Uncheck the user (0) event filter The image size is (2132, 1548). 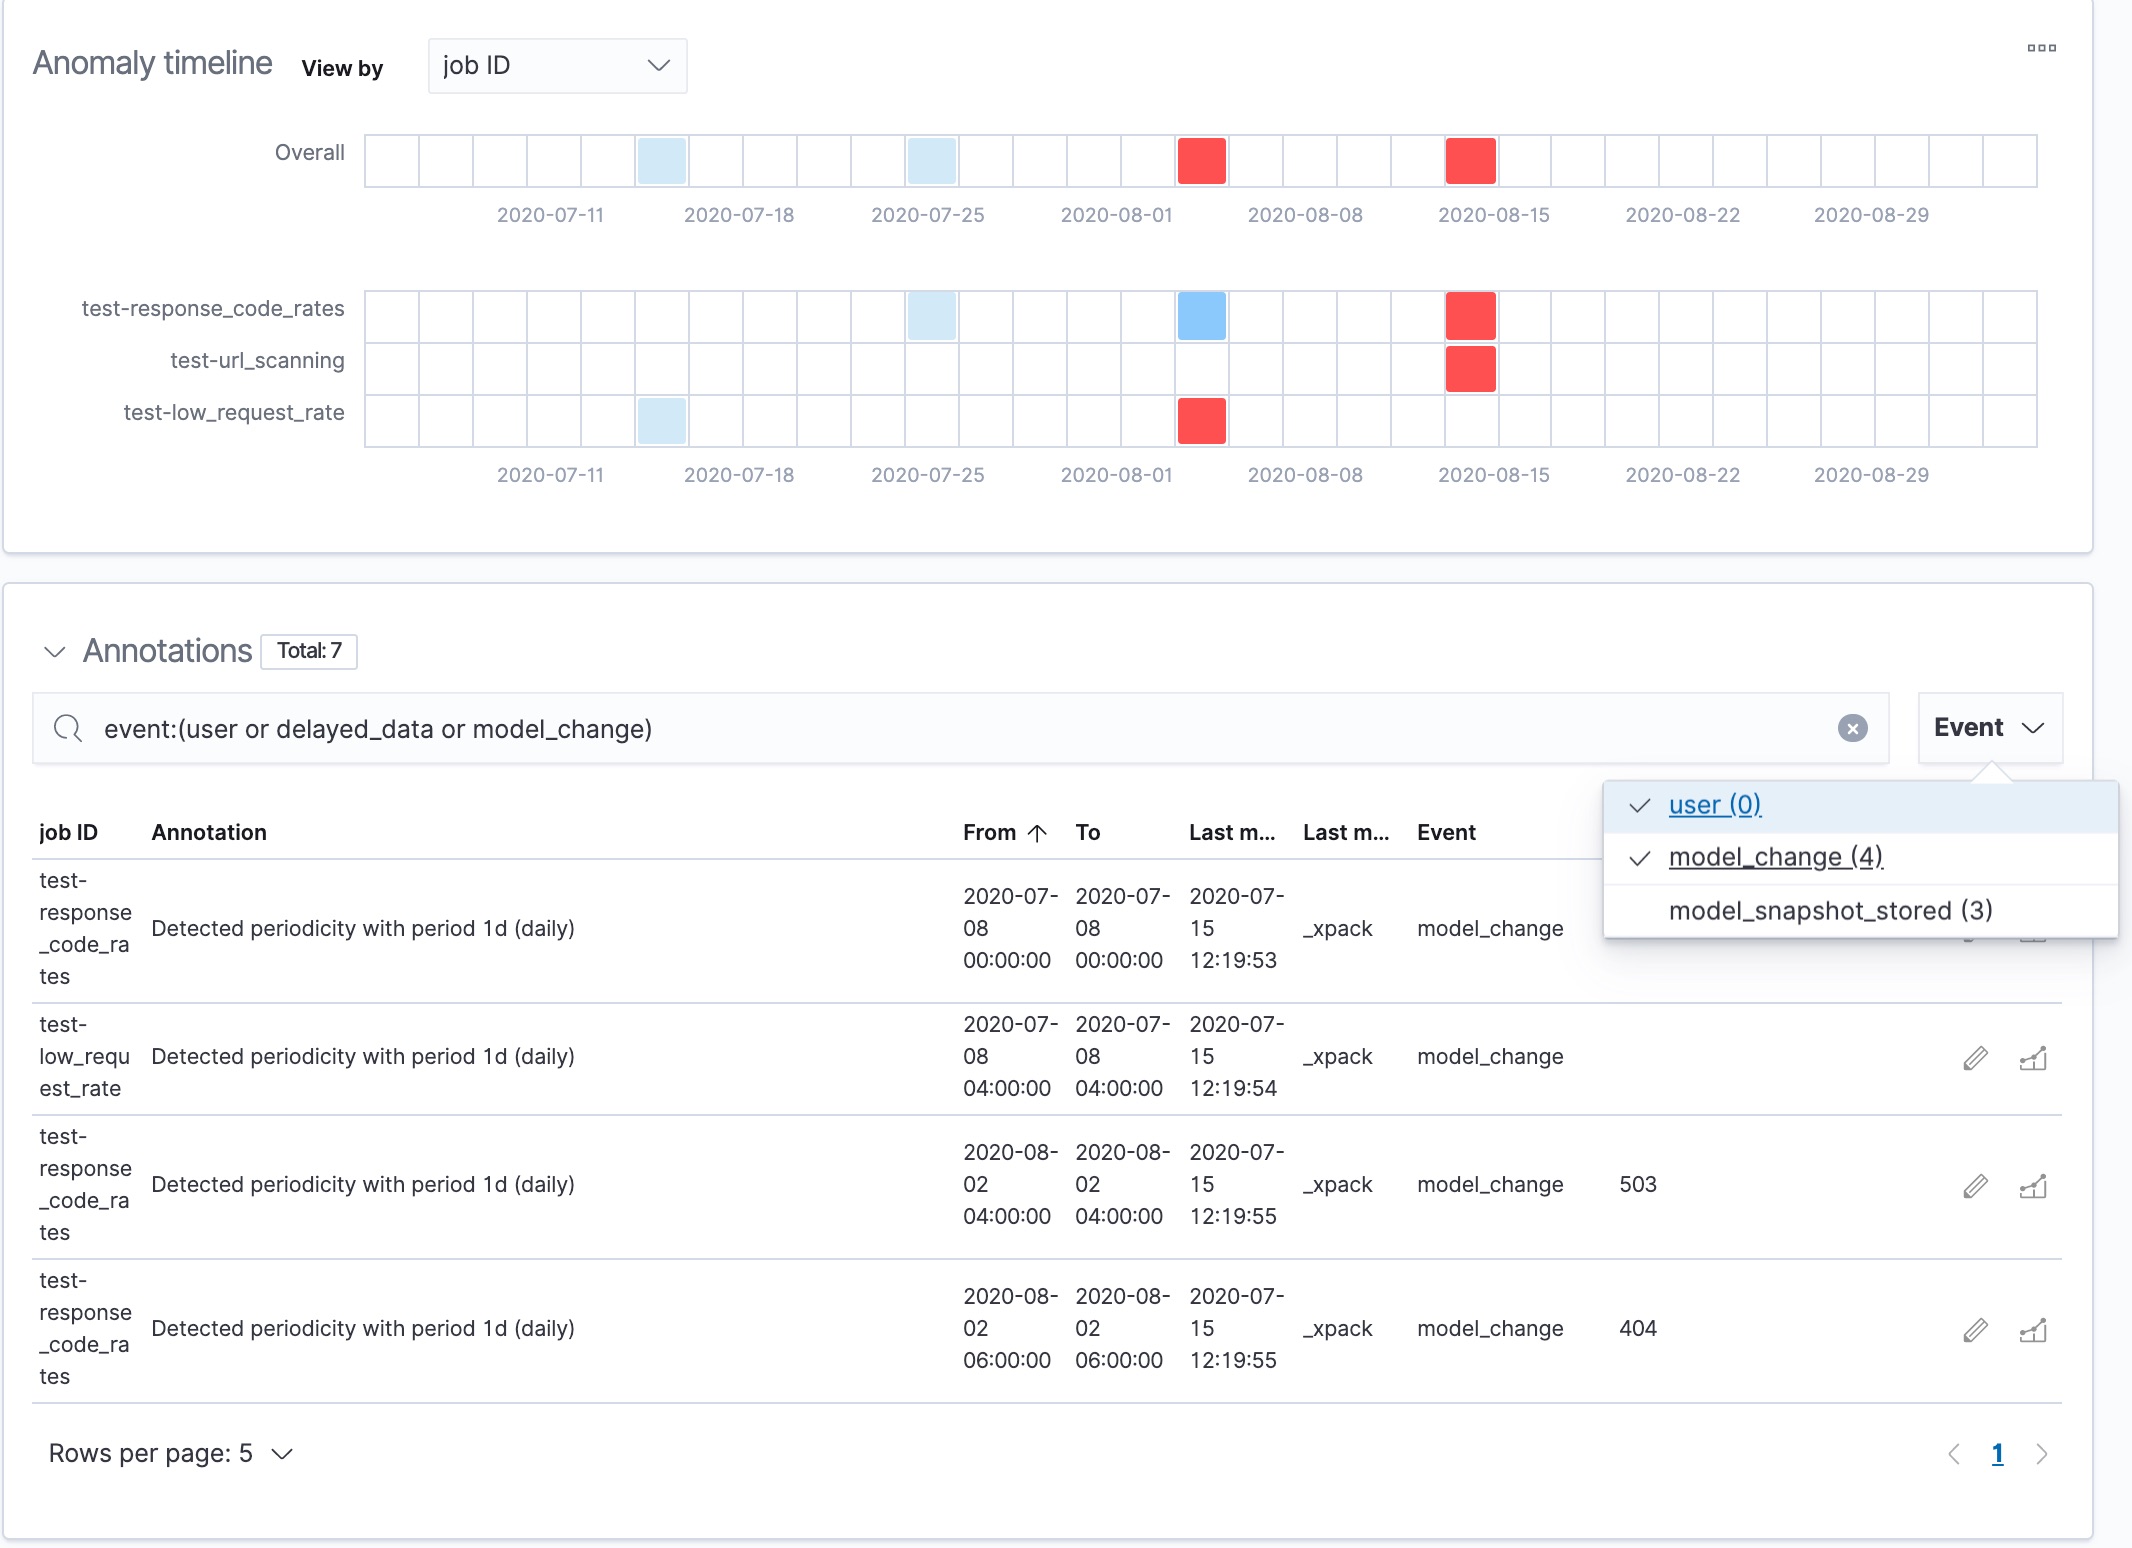[x=1714, y=806]
